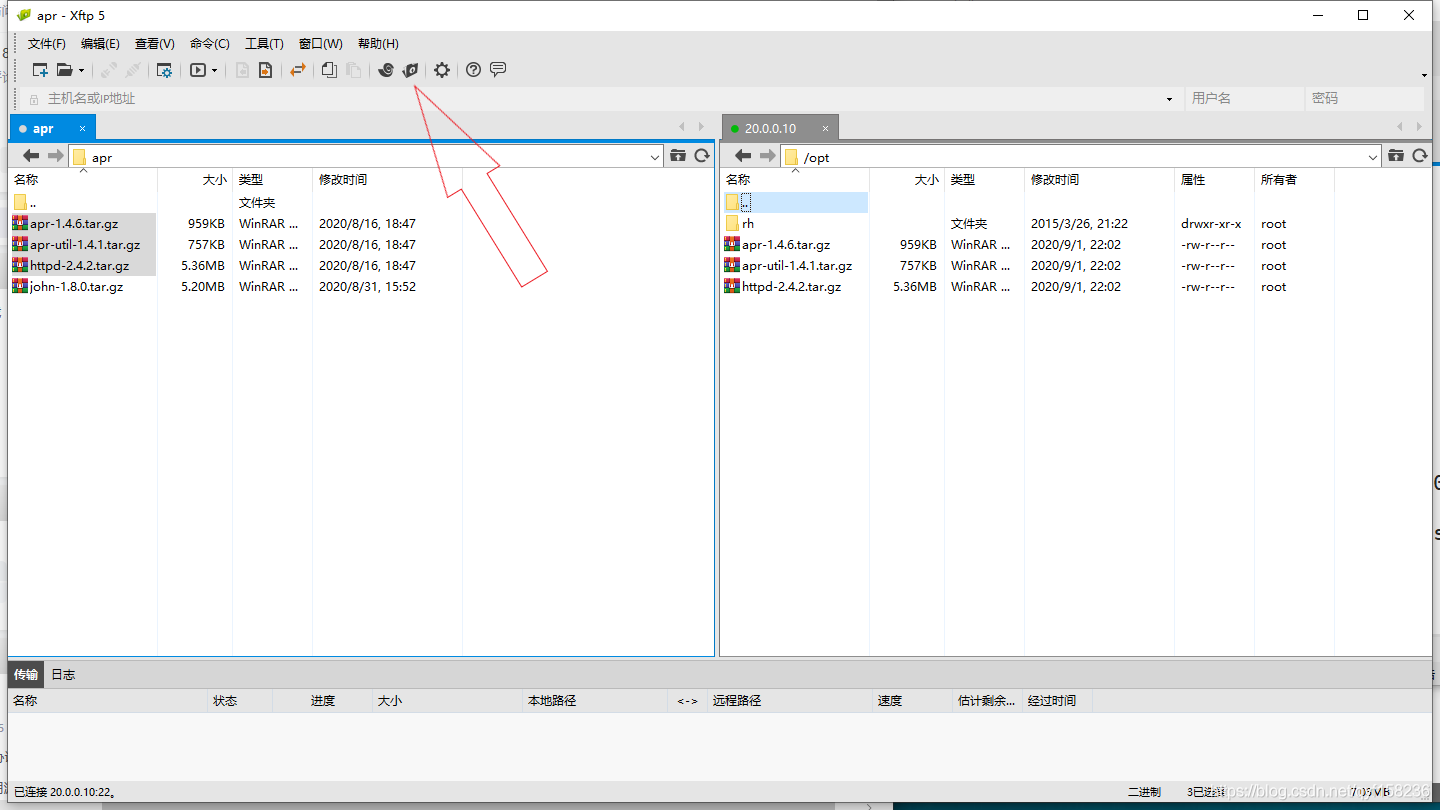Go back in the remote /opt pane
This screenshot has width=1440, height=810.
pos(743,156)
